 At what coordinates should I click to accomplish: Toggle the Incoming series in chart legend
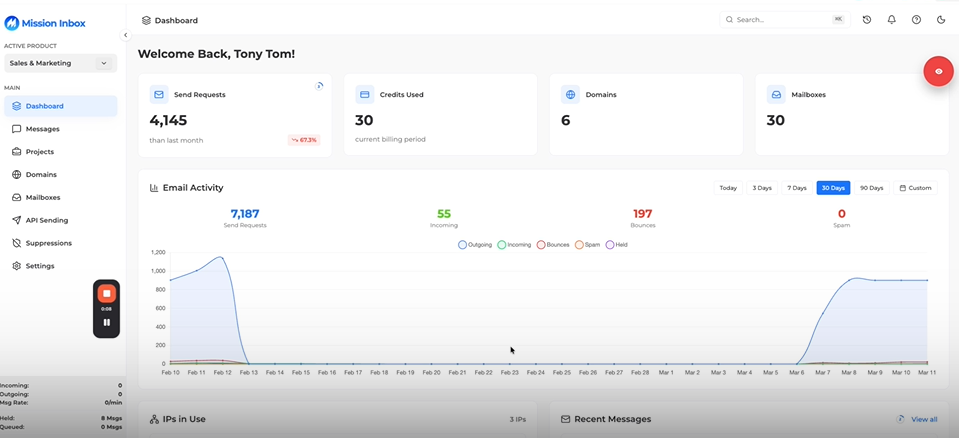coord(514,245)
